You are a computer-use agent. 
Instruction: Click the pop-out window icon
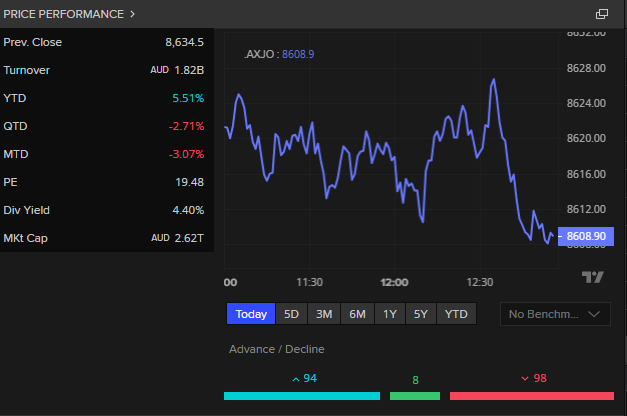[x=602, y=14]
